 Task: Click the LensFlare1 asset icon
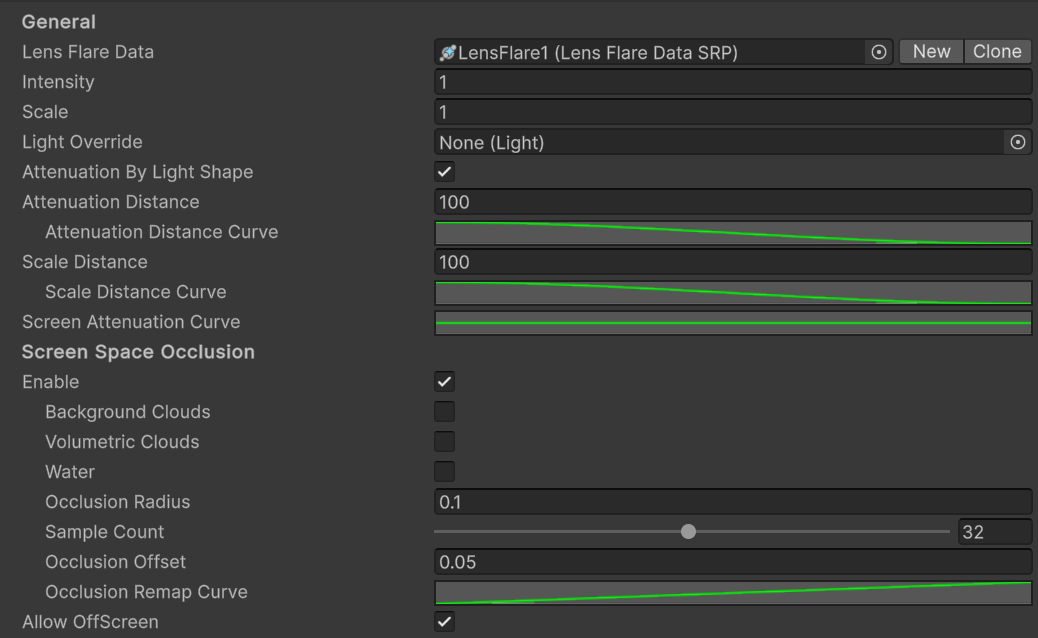point(448,52)
